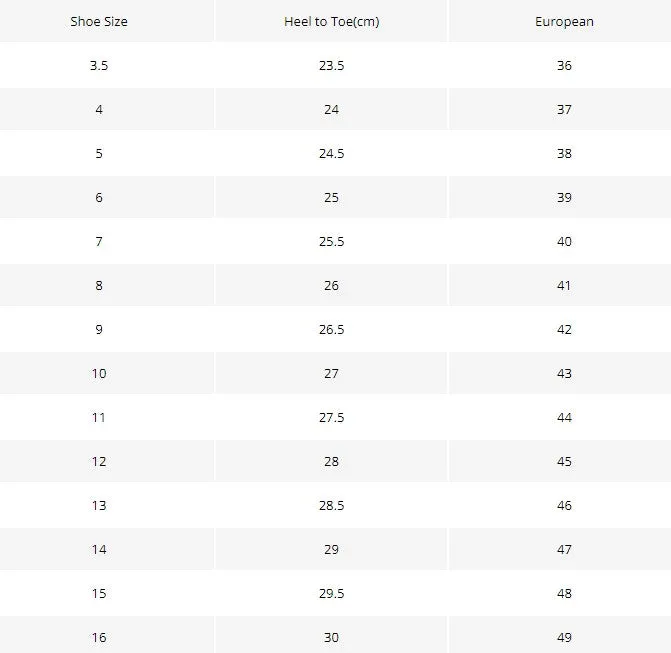Click shoe size 9 cell
The height and width of the screenshot is (653, 671).
[99, 329]
